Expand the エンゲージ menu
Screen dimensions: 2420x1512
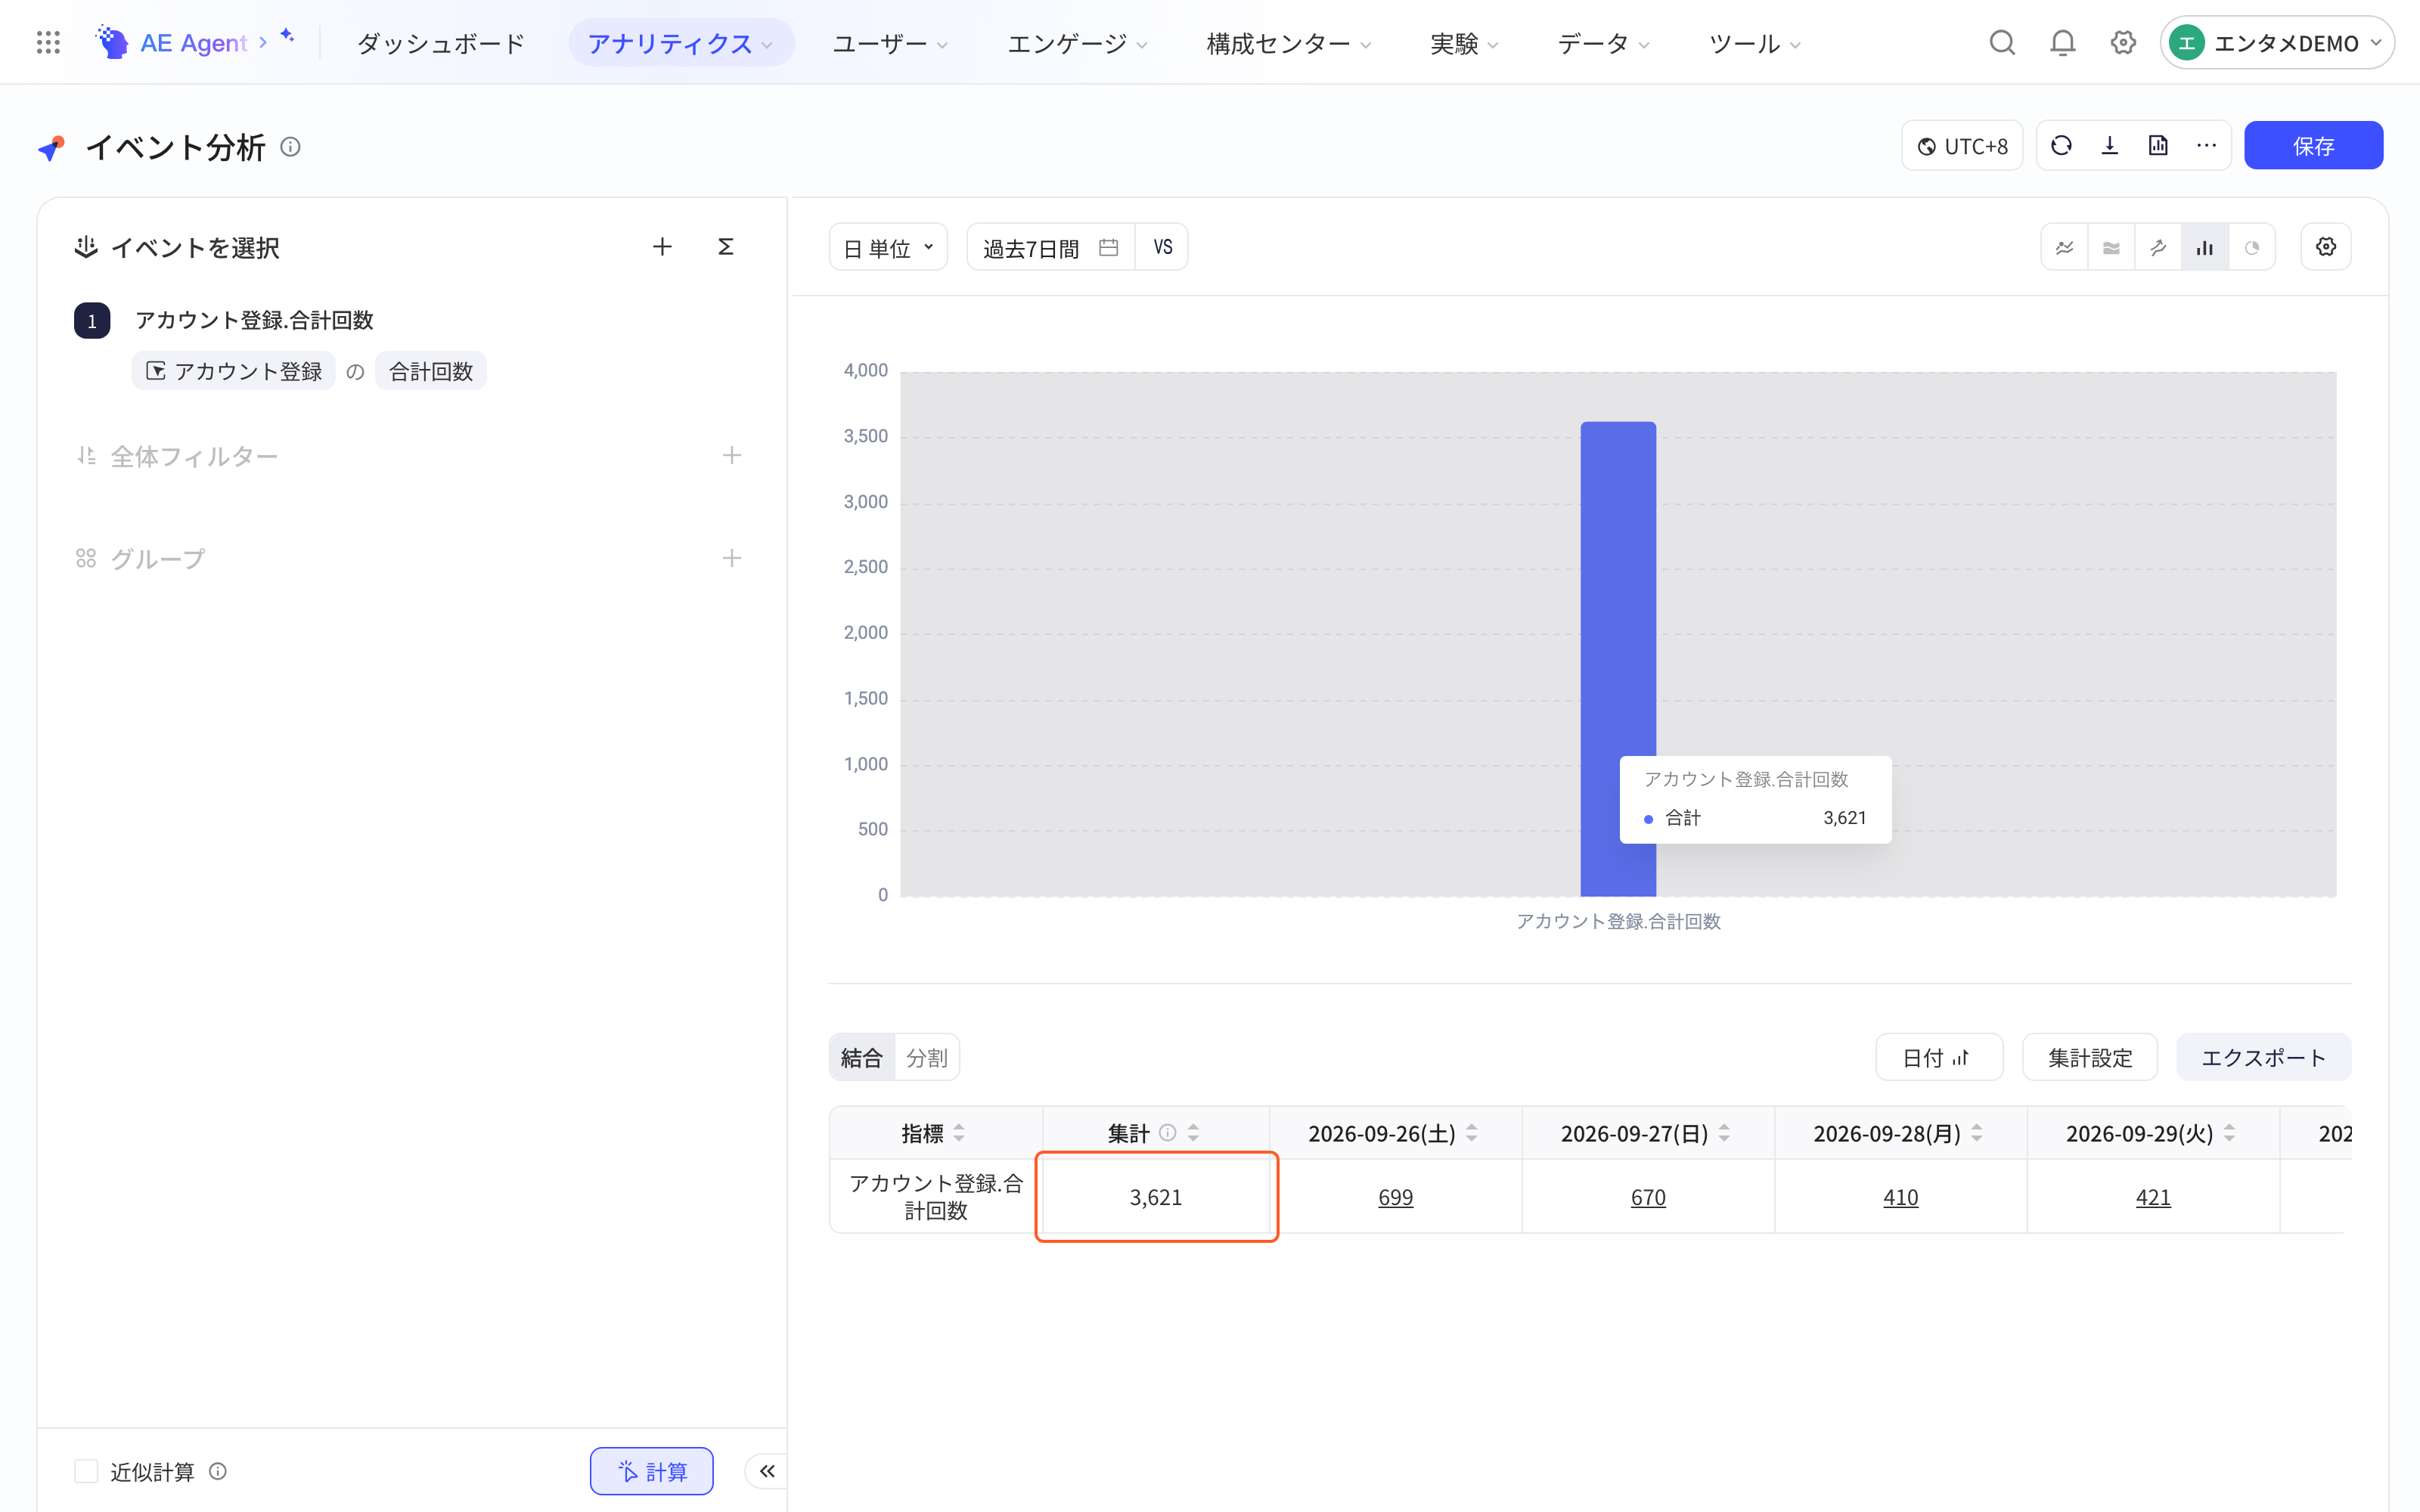1077,43
